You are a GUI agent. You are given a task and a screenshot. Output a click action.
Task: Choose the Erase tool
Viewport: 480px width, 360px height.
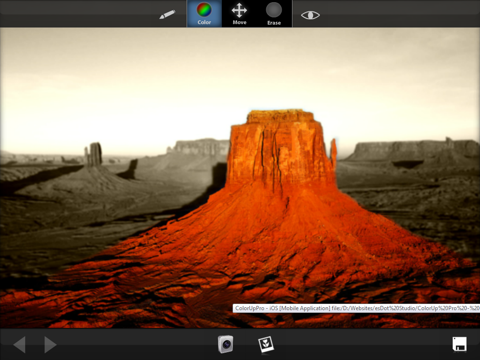(x=274, y=14)
